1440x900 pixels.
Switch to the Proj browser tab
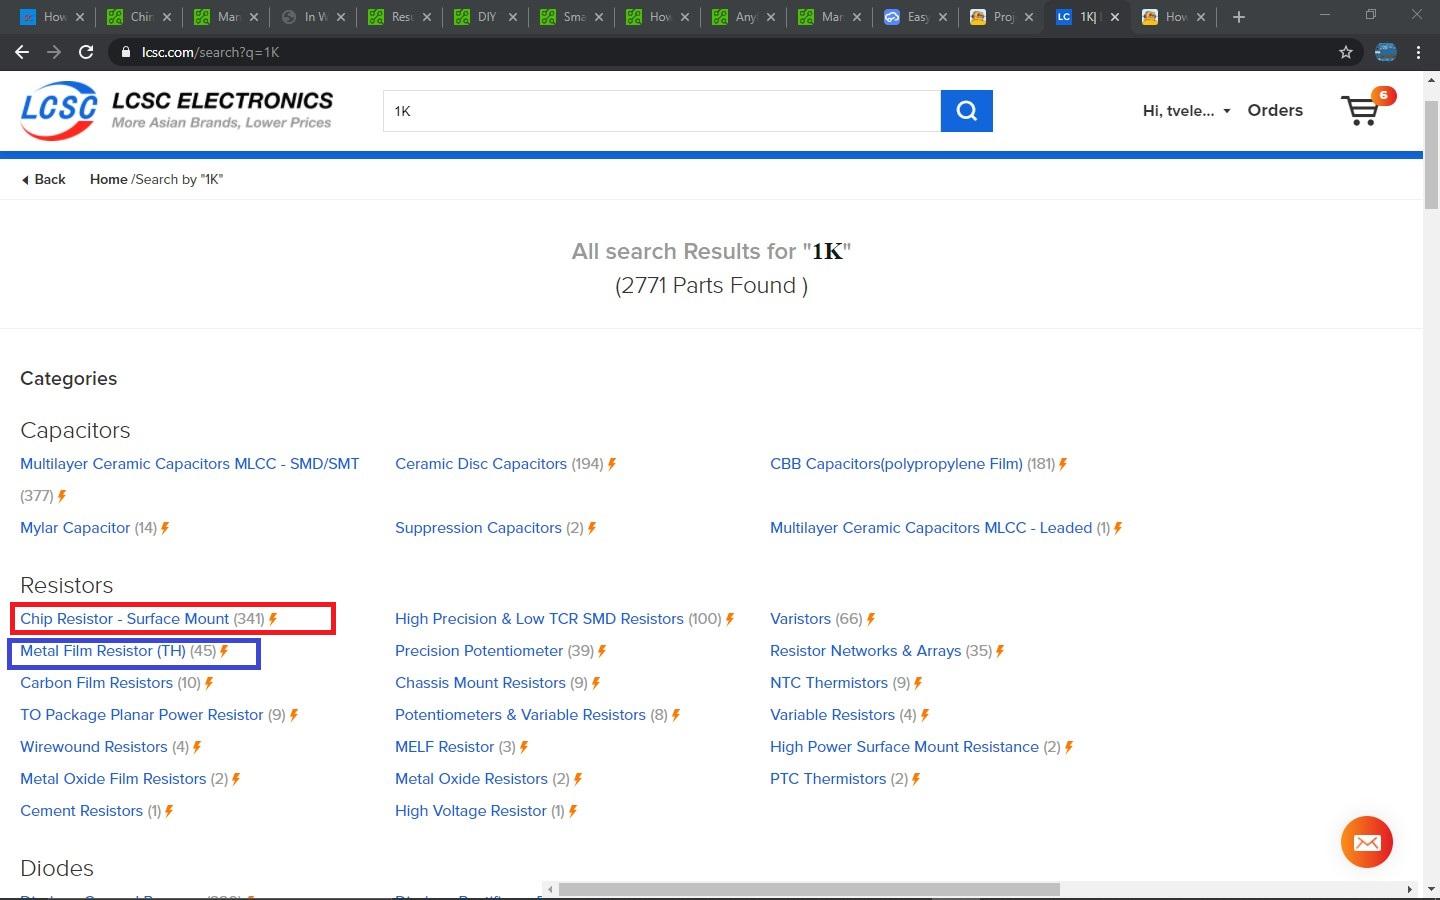(x=1003, y=17)
